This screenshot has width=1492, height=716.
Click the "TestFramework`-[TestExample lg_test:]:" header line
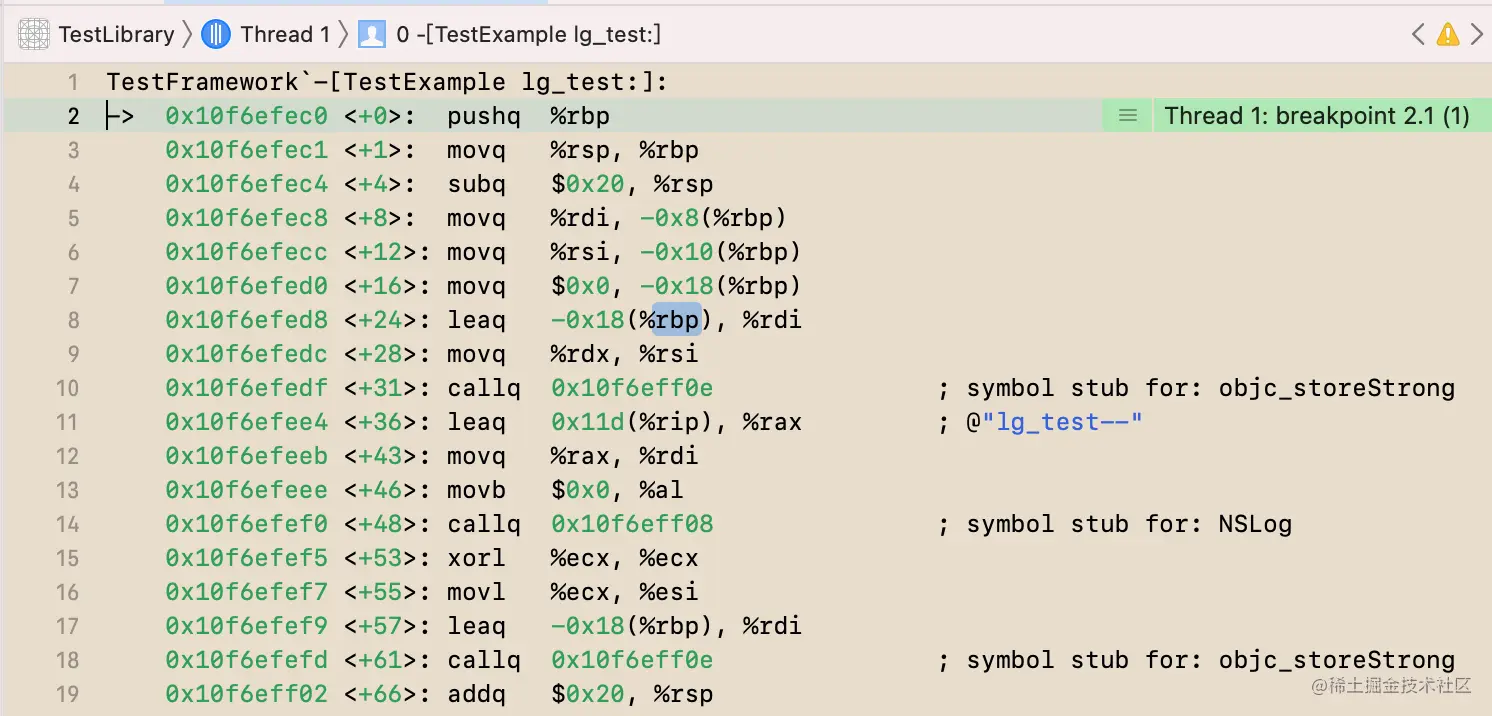click(387, 82)
